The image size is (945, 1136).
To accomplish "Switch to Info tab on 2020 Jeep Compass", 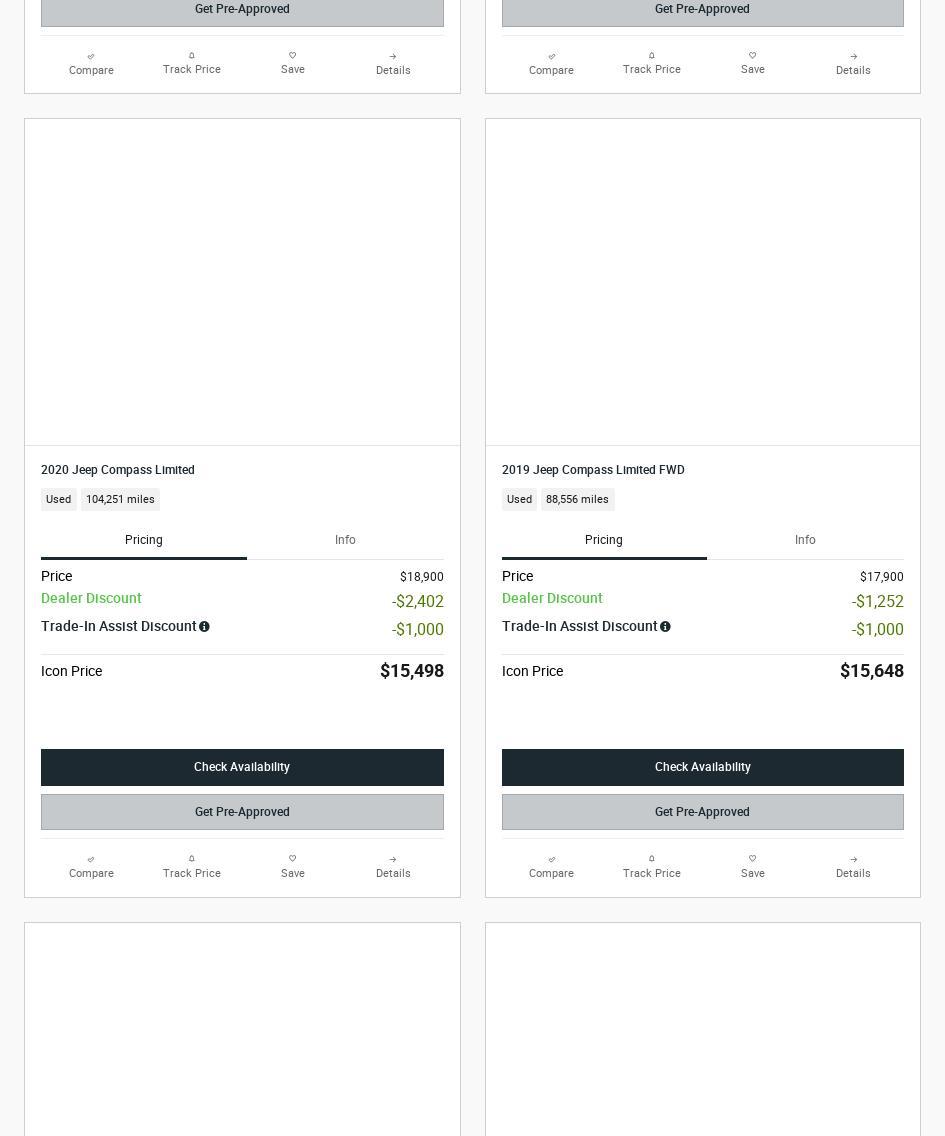I will click(x=345, y=540).
